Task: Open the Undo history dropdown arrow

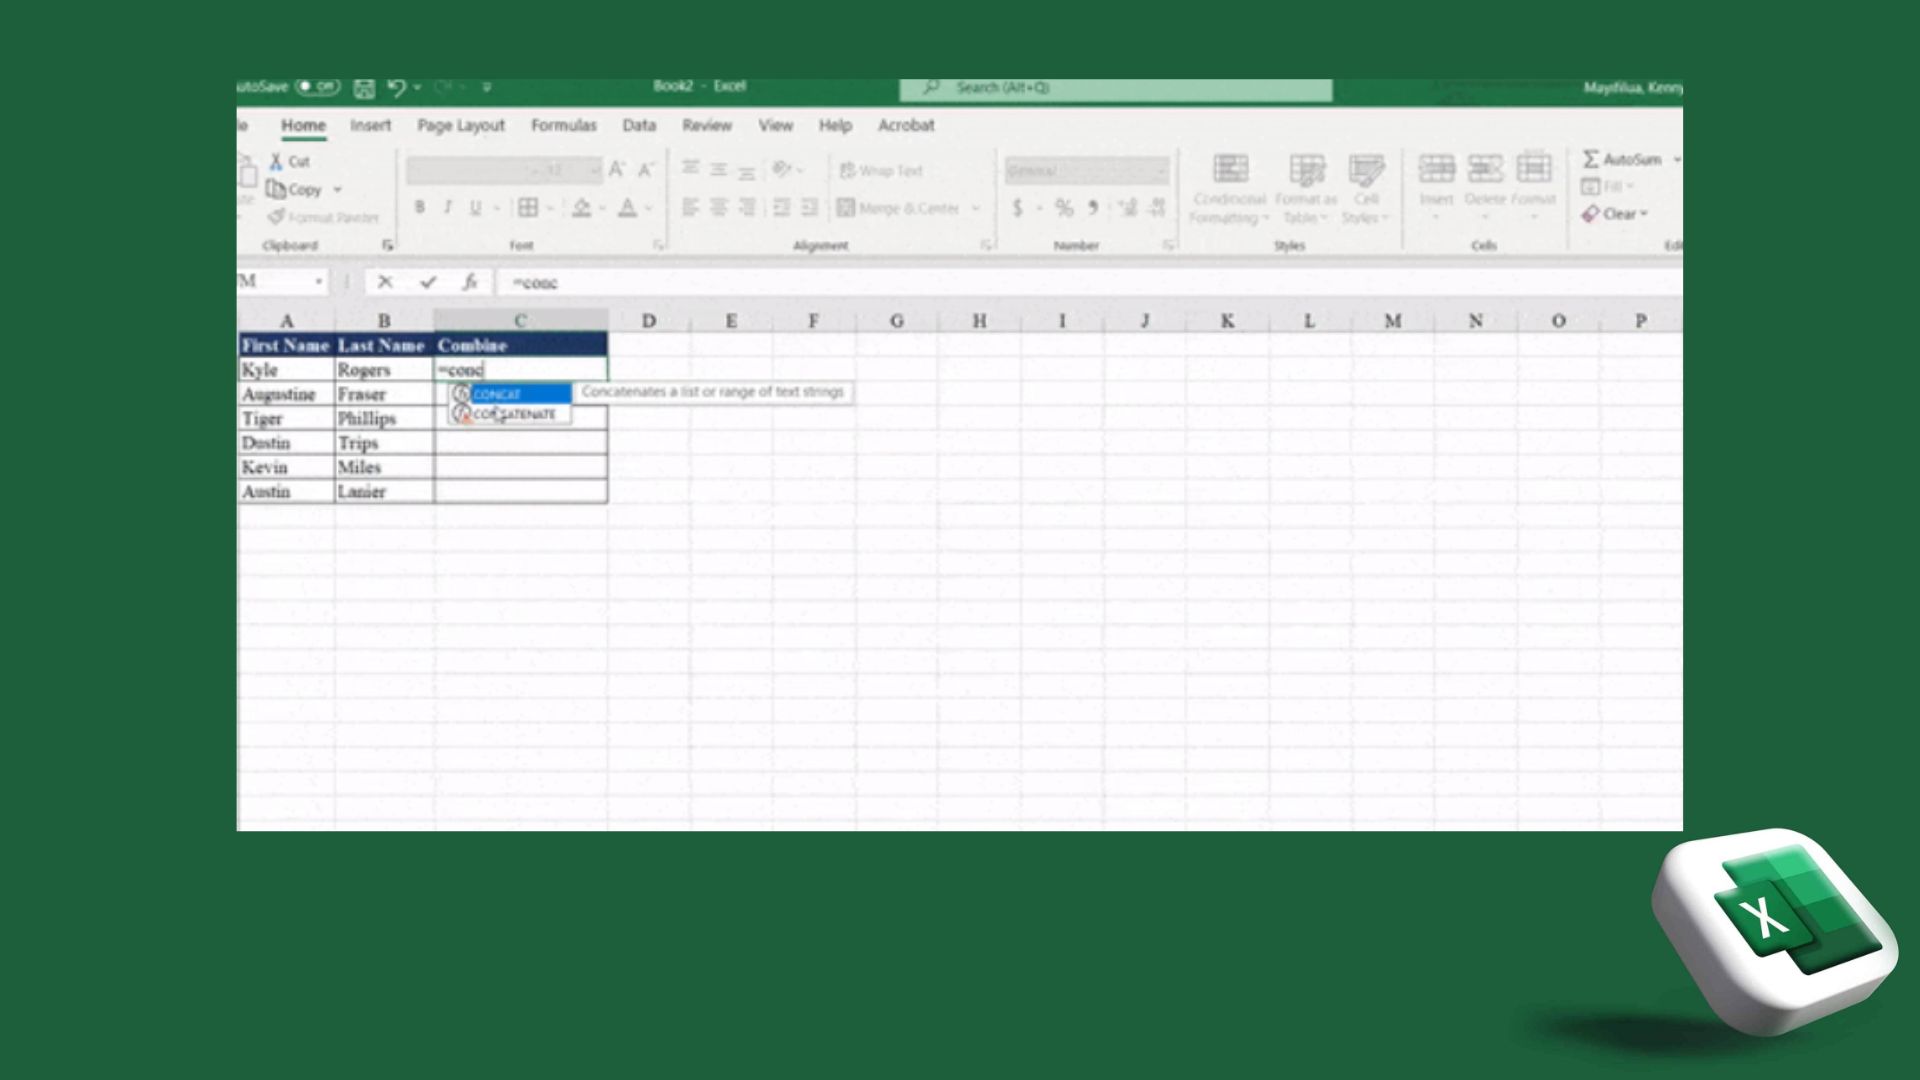Action: (417, 88)
